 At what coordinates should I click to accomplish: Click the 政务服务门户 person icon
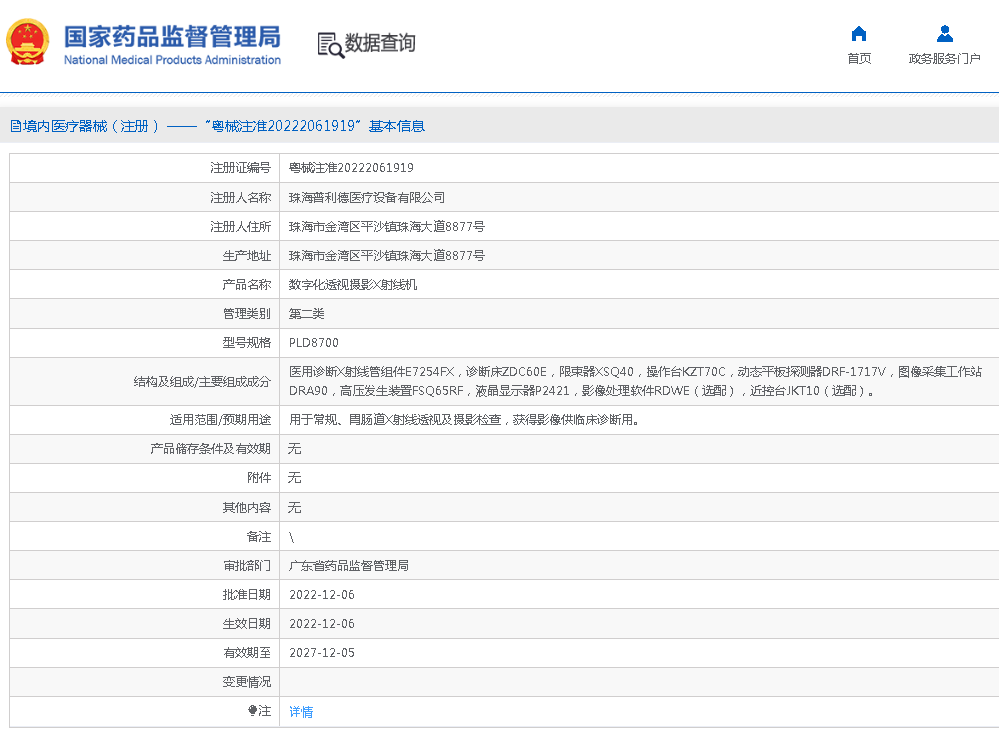[x=944, y=33]
